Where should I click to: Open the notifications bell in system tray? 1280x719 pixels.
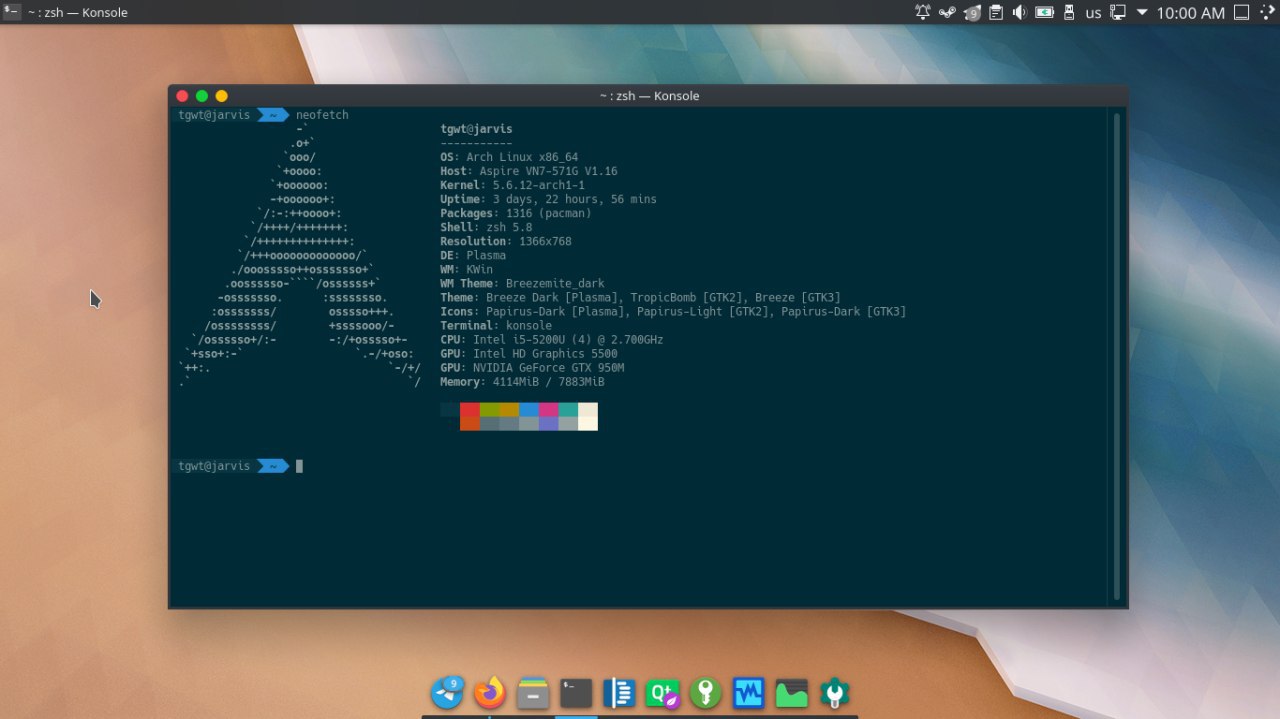point(923,13)
